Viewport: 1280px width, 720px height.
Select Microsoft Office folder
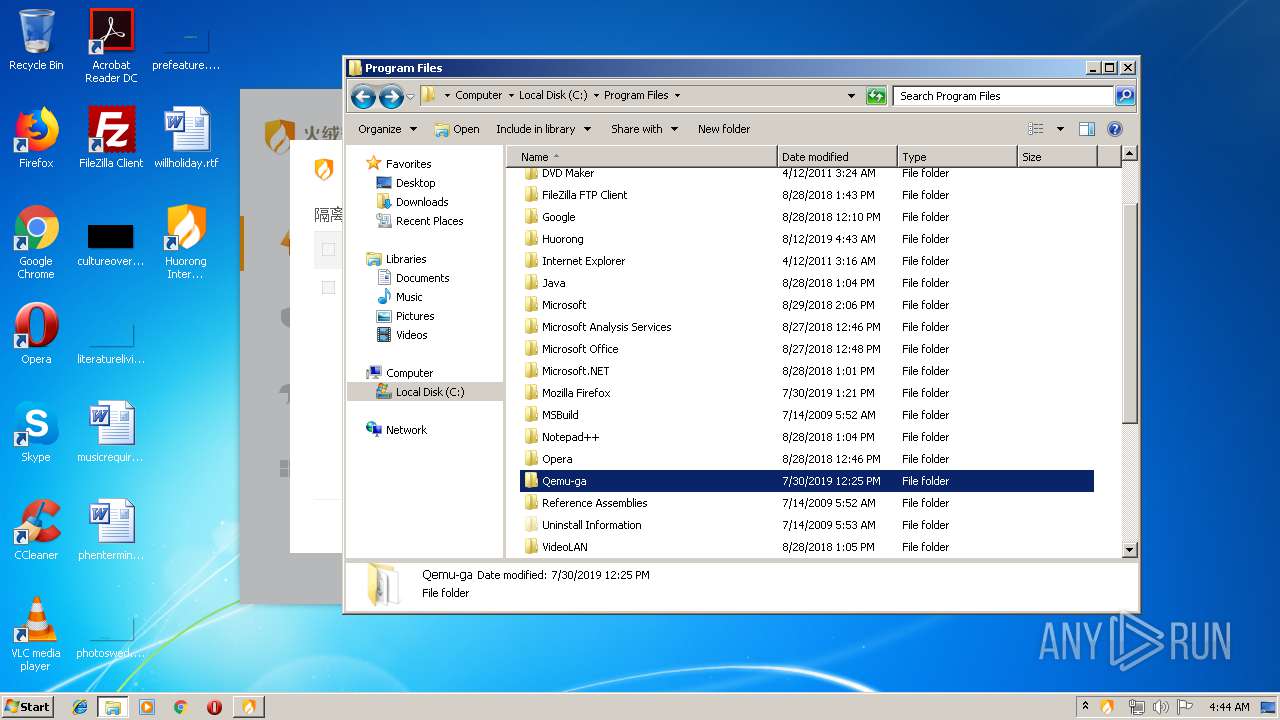click(x=806, y=349)
